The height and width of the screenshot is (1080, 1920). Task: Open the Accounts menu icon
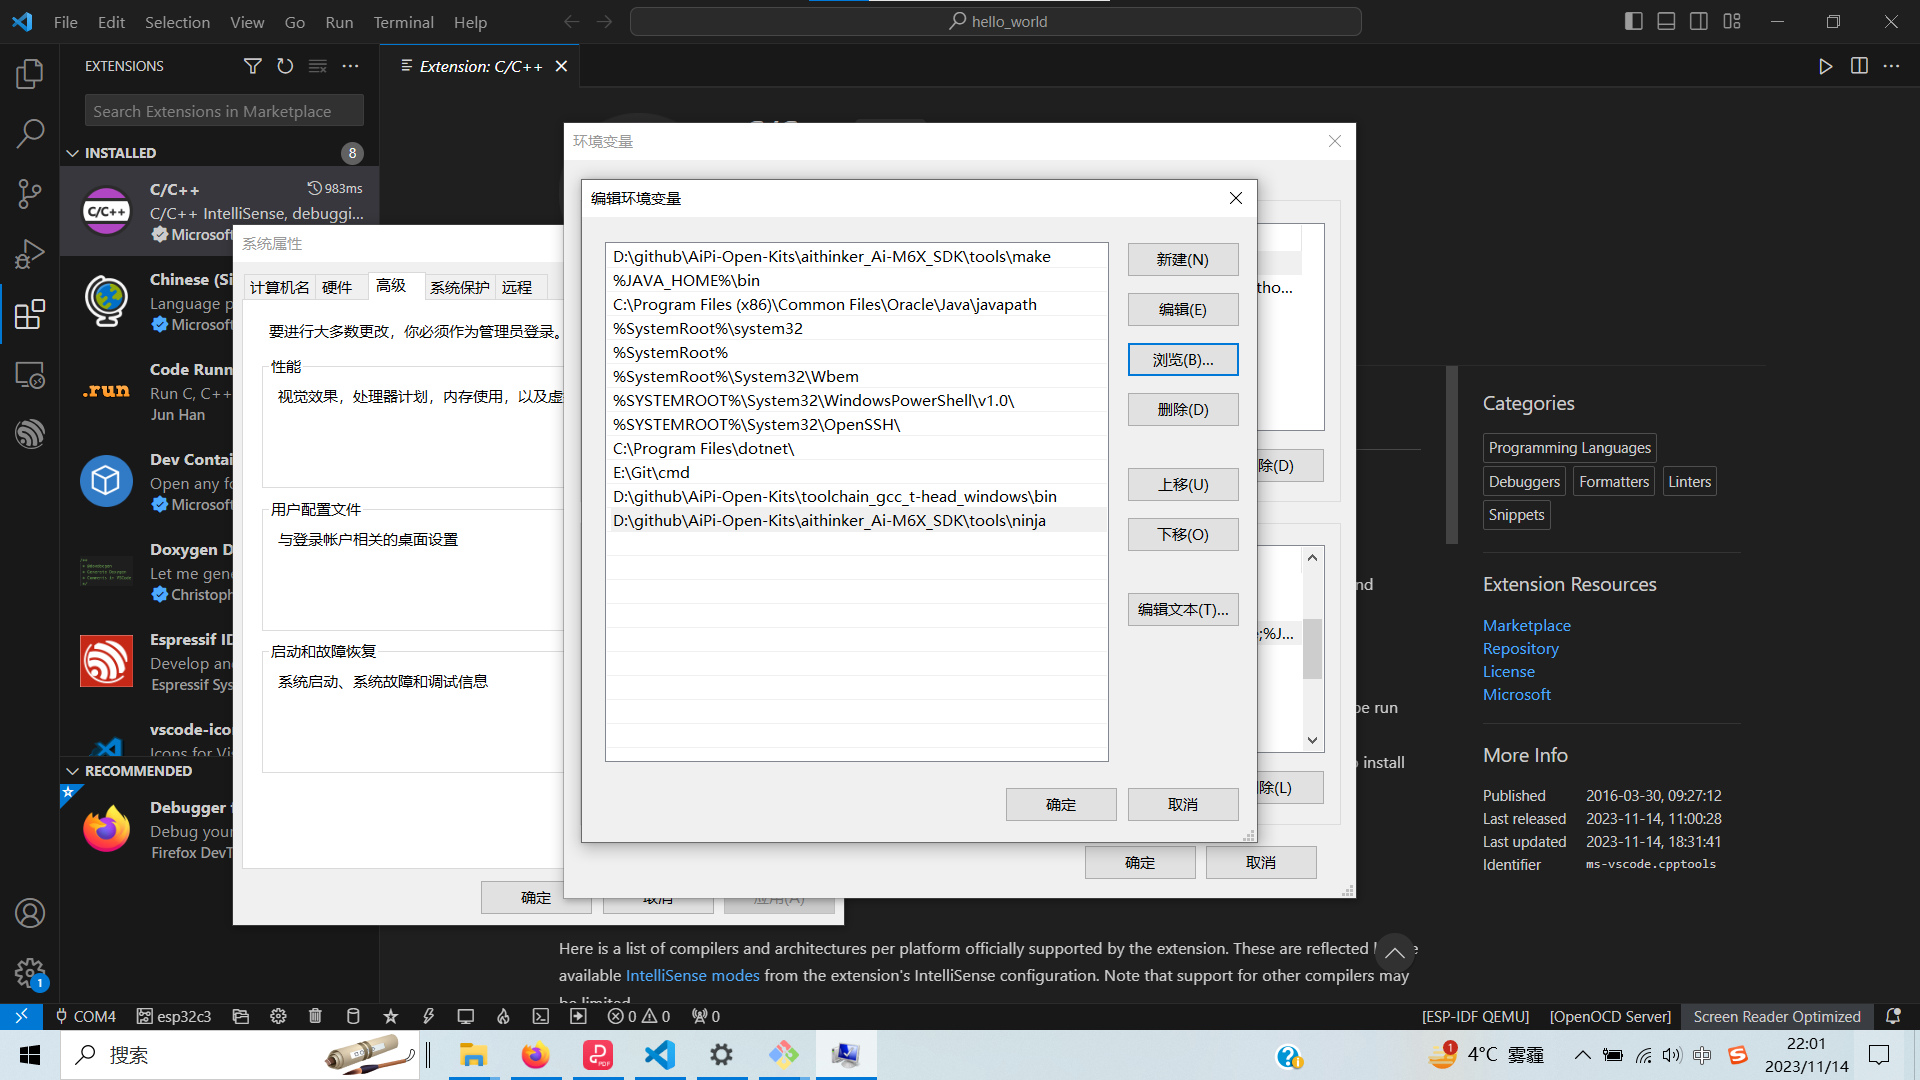click(30, 913)
